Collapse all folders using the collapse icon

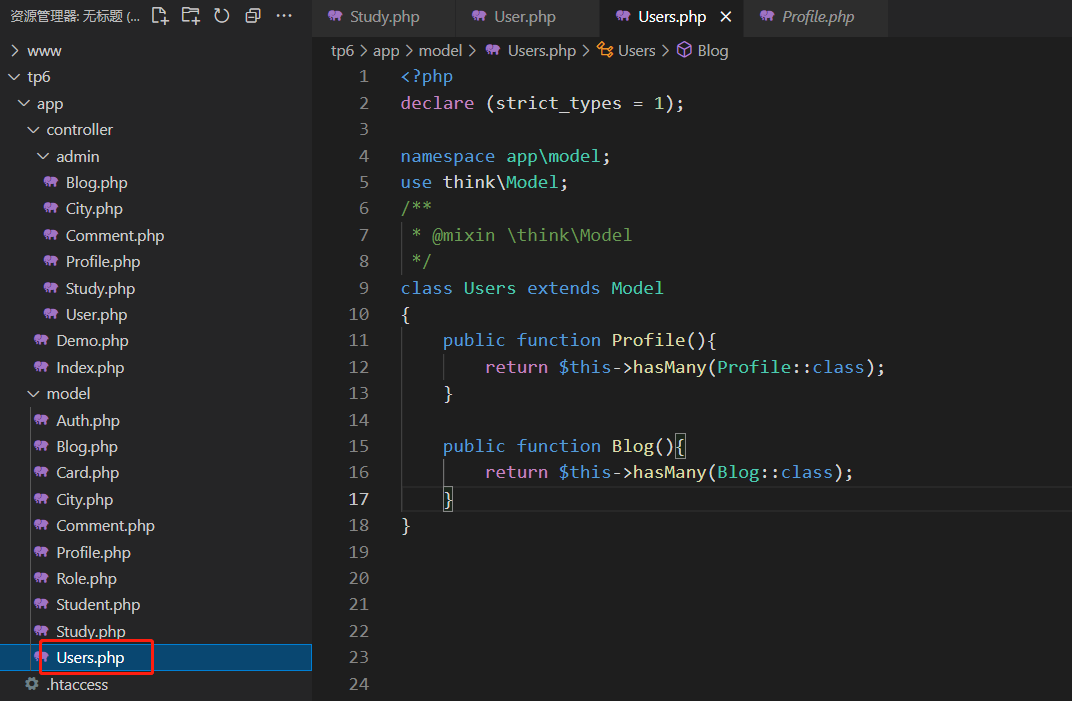[253, 16]
